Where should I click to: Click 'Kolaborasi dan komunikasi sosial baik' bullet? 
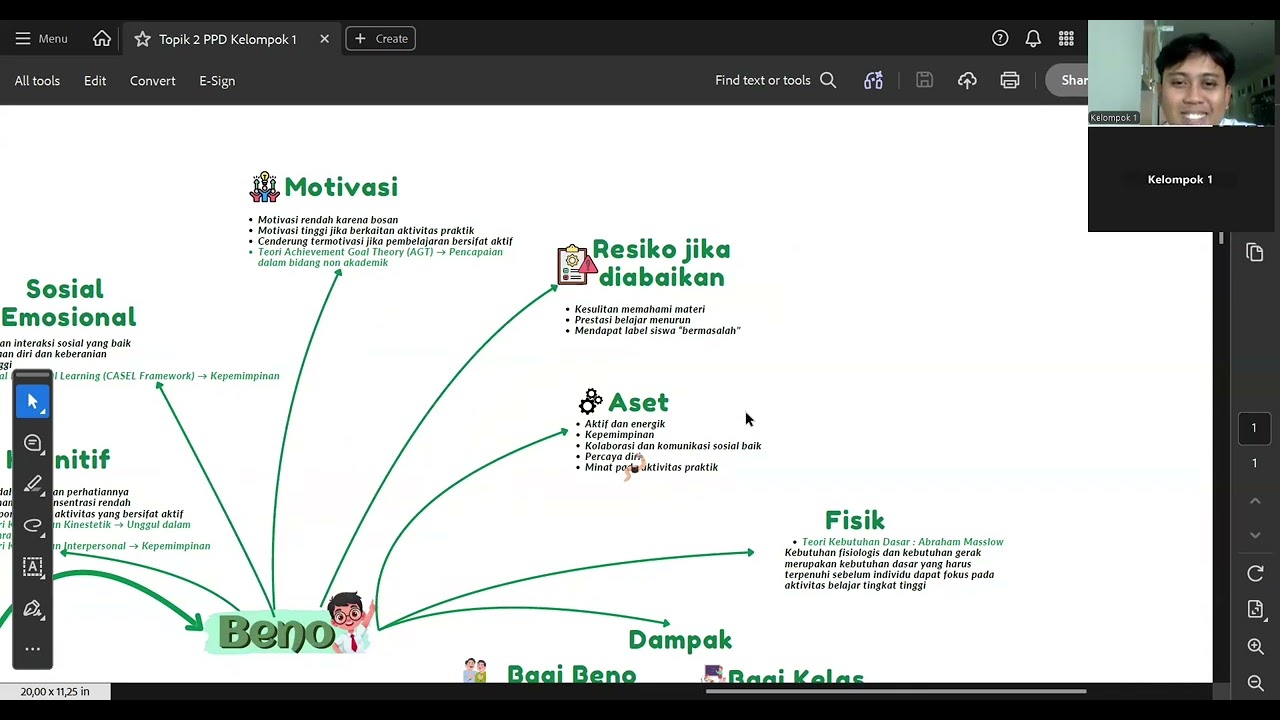(673, 446)
